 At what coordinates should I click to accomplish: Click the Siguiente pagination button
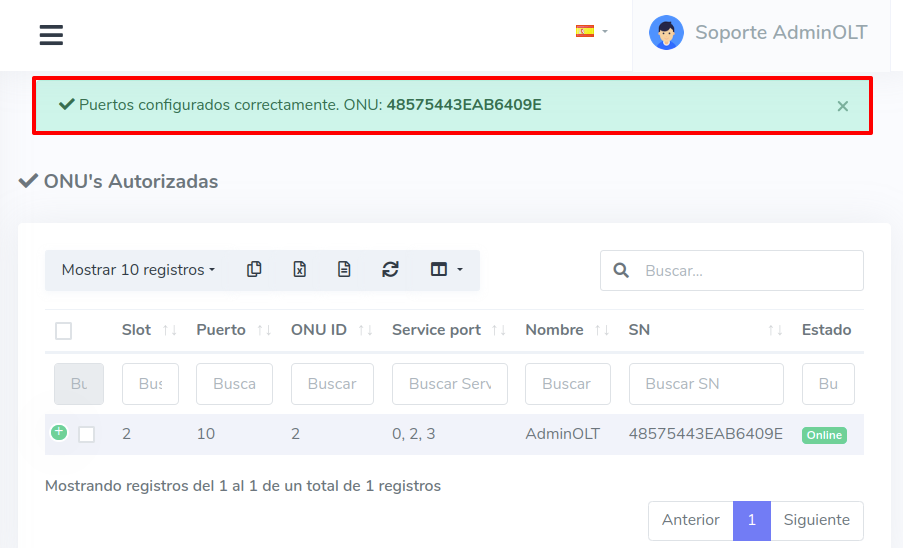816,520
